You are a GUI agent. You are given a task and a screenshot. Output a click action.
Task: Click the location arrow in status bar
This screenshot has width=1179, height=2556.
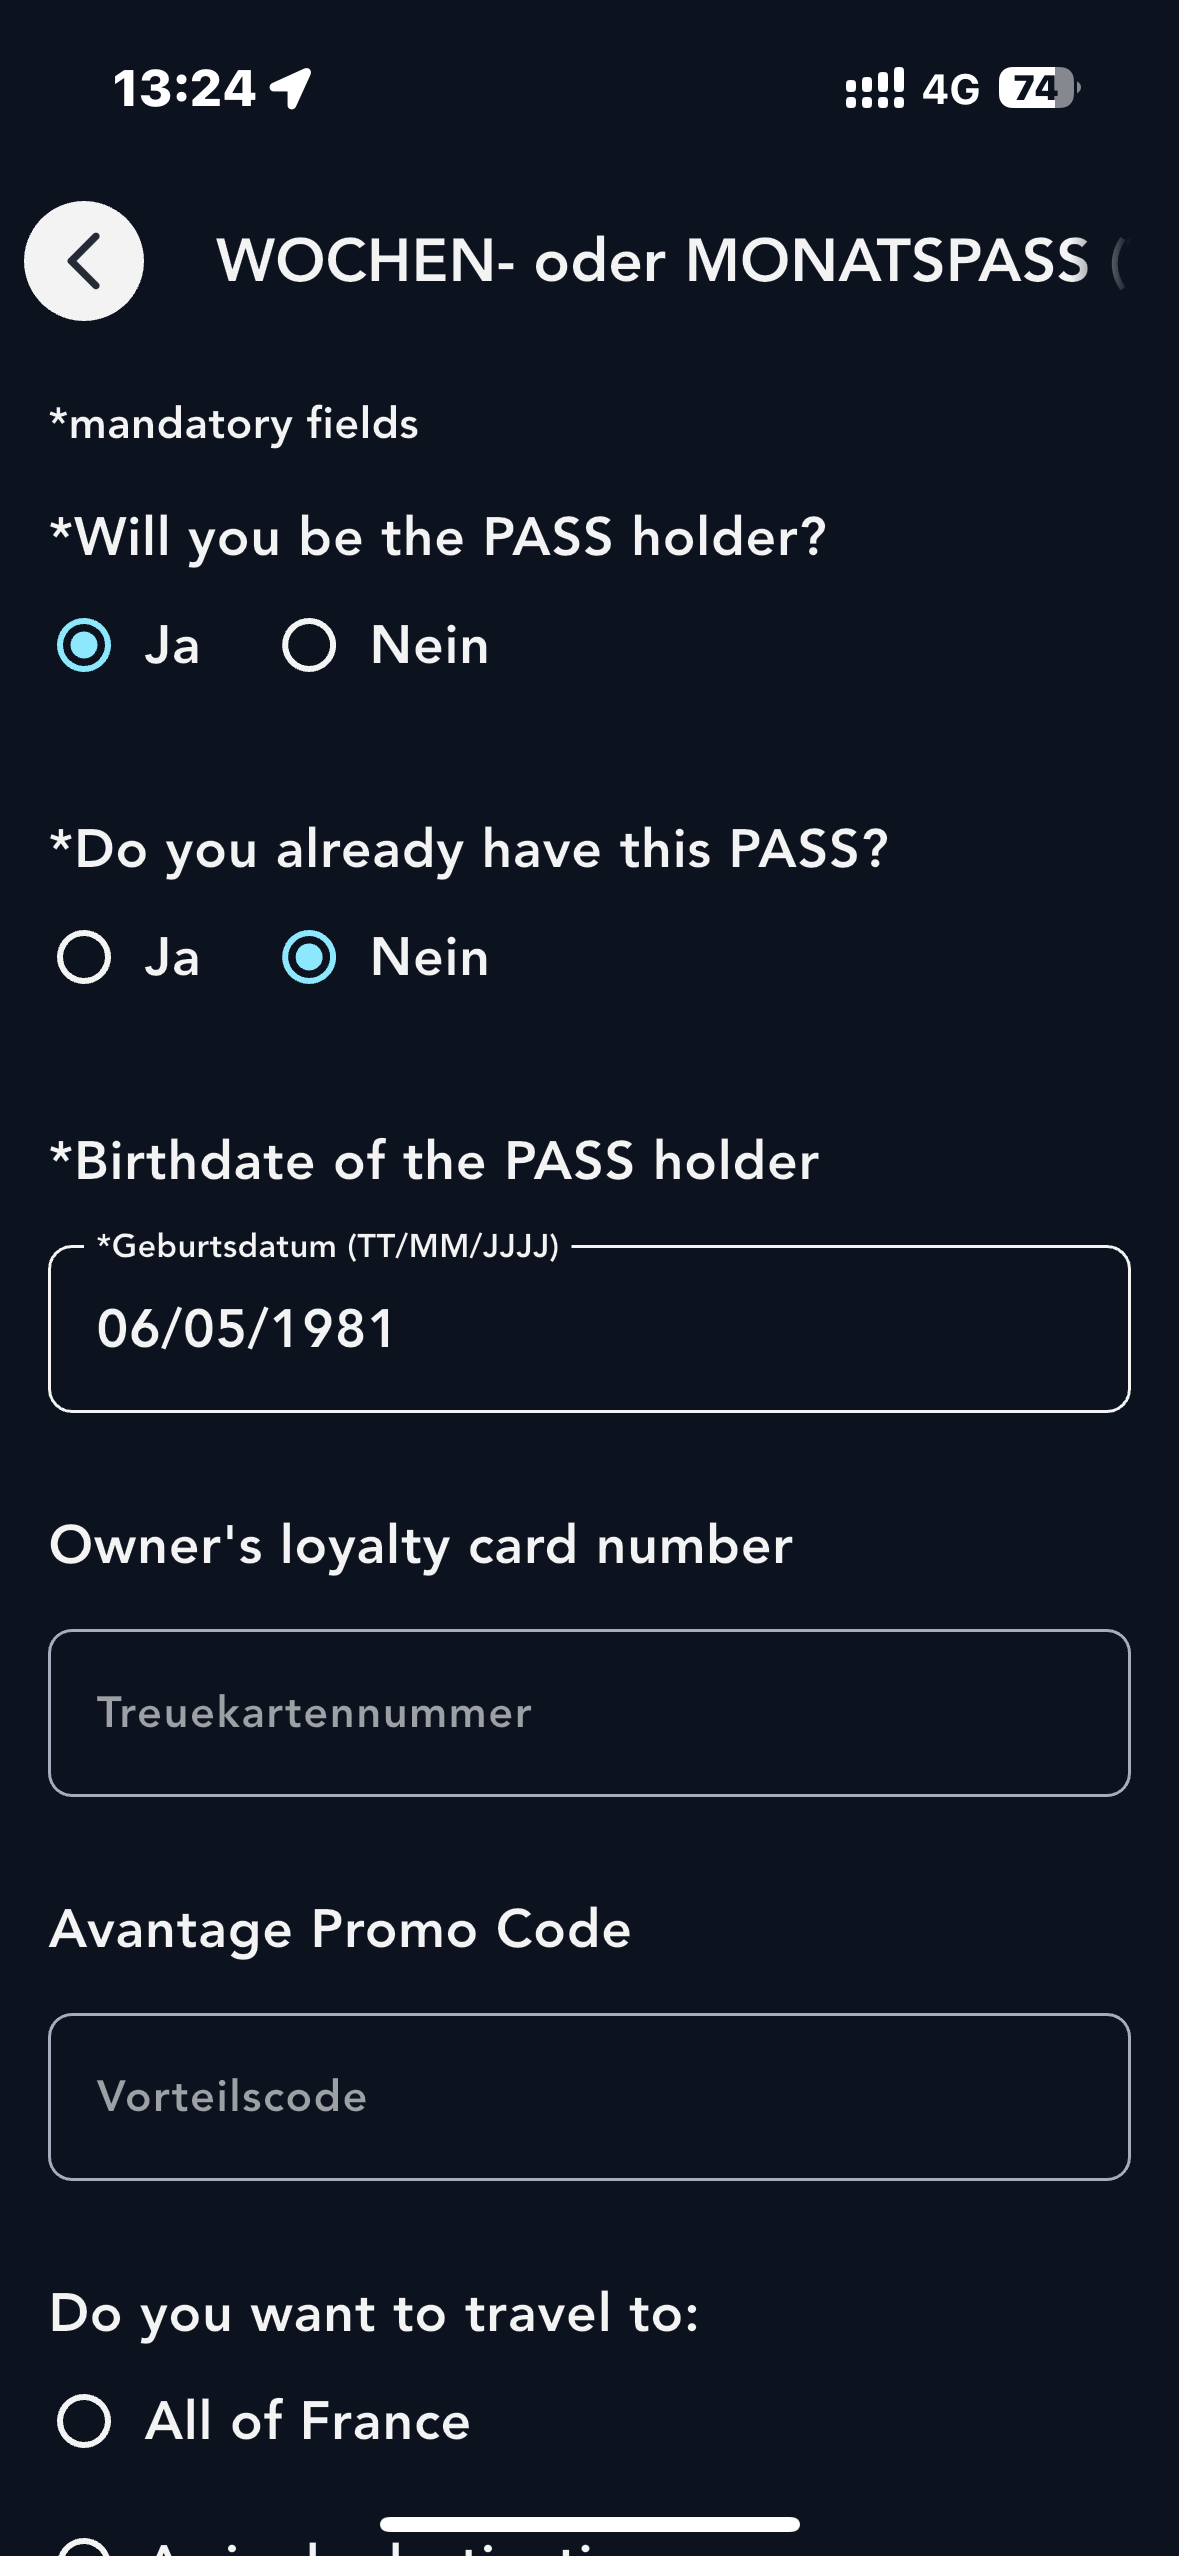(x=291, y=88)
